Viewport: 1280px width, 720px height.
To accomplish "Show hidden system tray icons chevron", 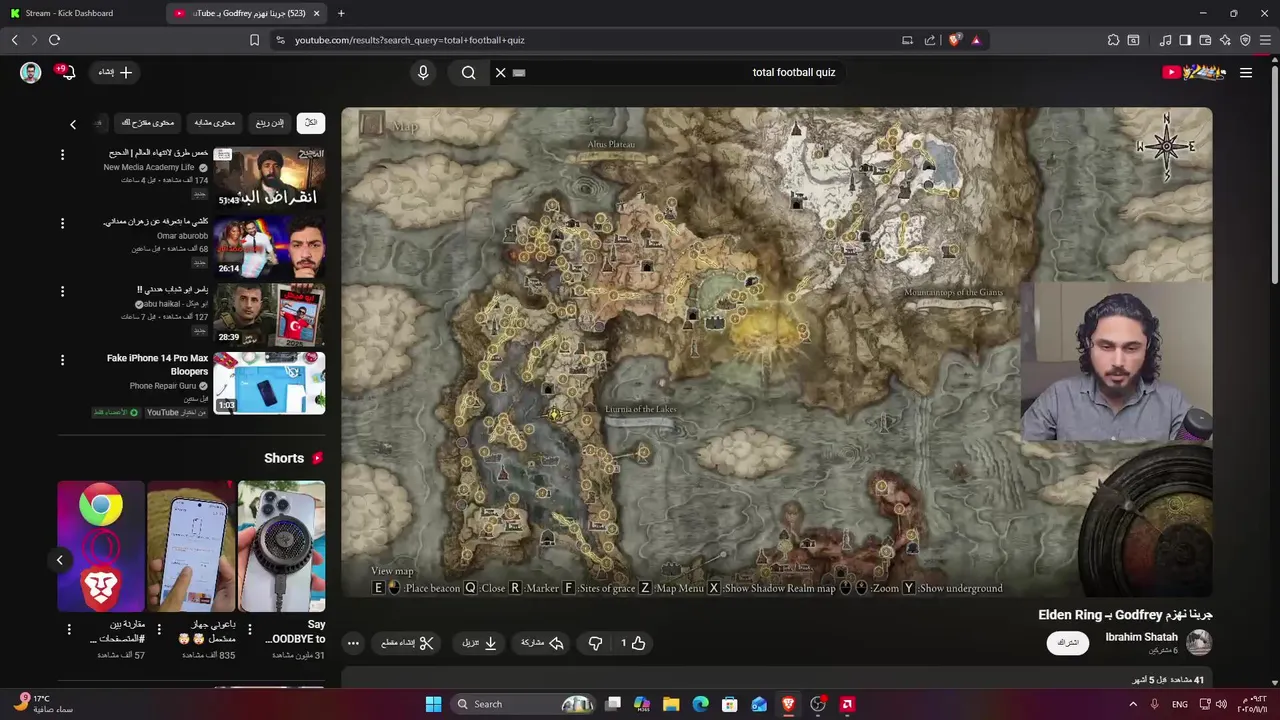I will pyautogui.click(x=1133, y=704).
